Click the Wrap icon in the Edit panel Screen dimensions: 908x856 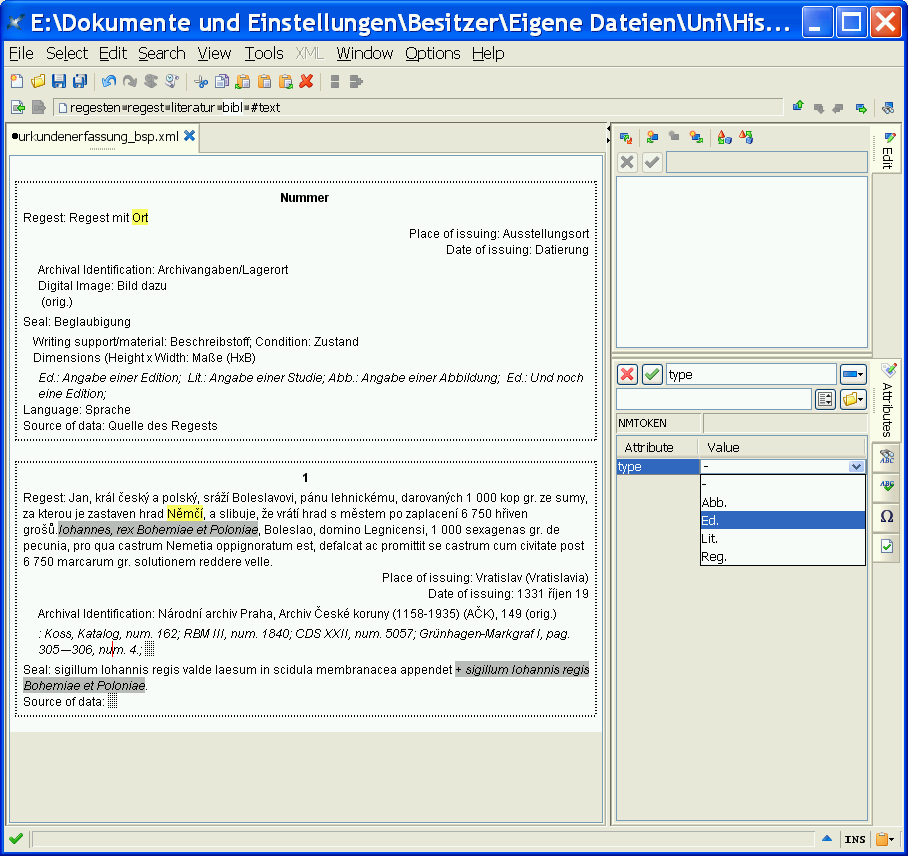[x=746, y=137]
